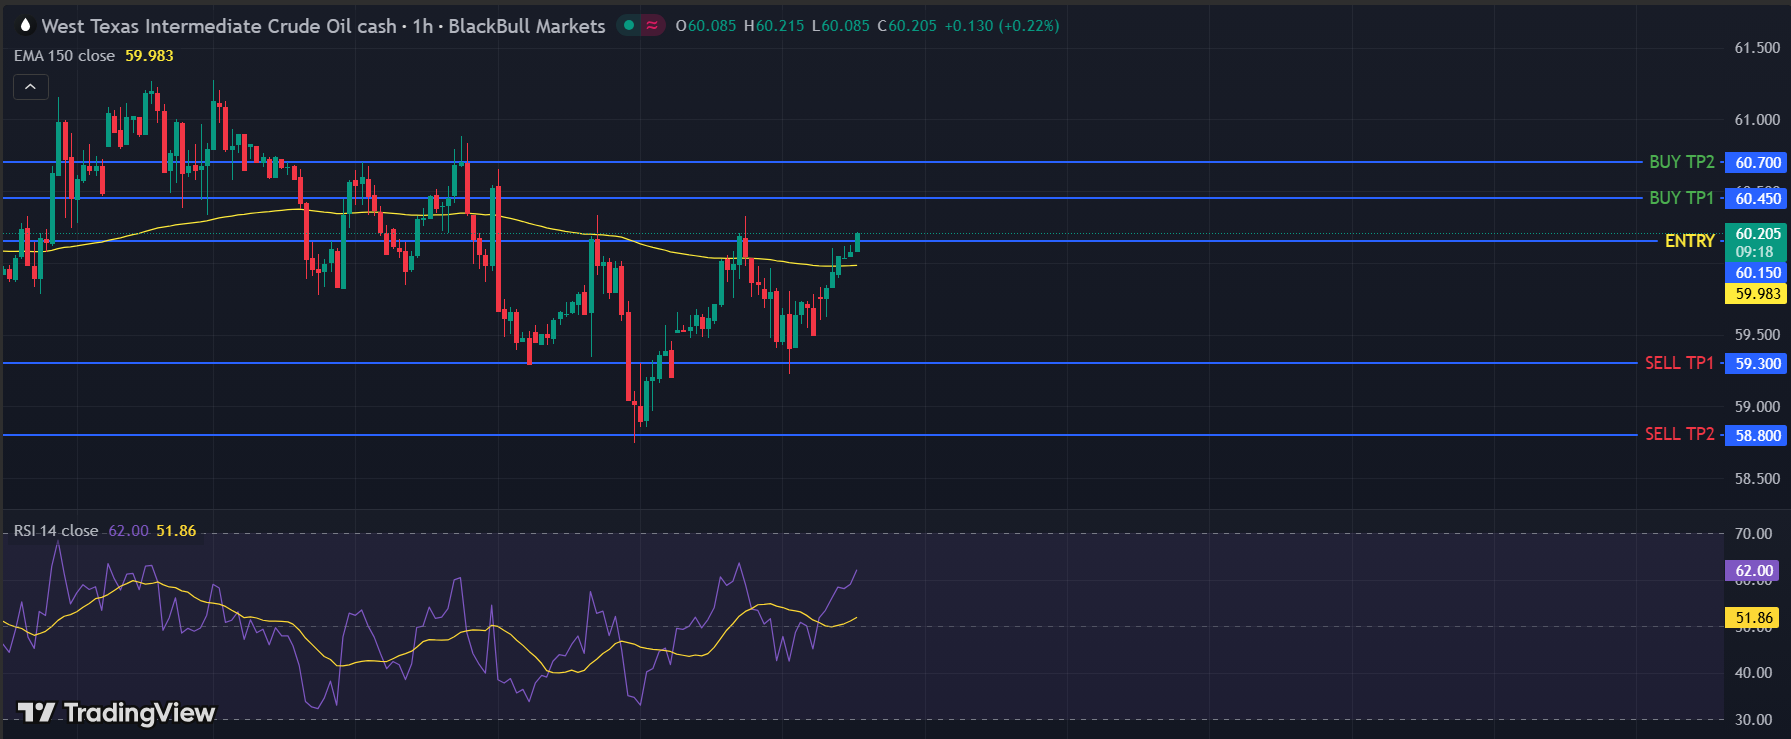Click the 1h timeframe in chart title
The height and width of the screenshot is (739, 1791).
point(422,26)
